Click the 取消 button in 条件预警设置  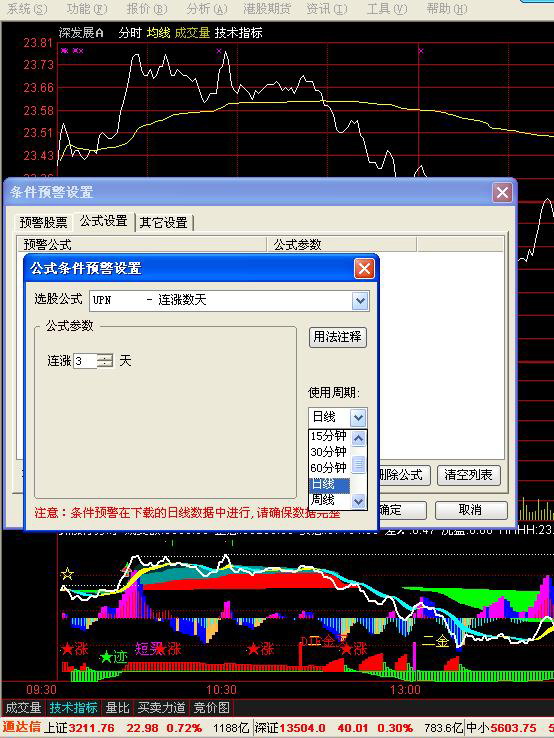(471, 510)
